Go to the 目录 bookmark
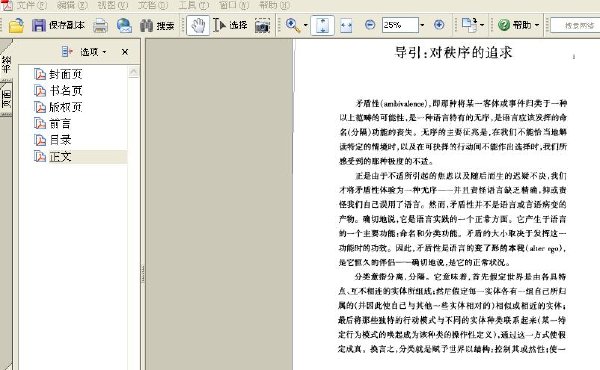 click(x=60, y=140)
